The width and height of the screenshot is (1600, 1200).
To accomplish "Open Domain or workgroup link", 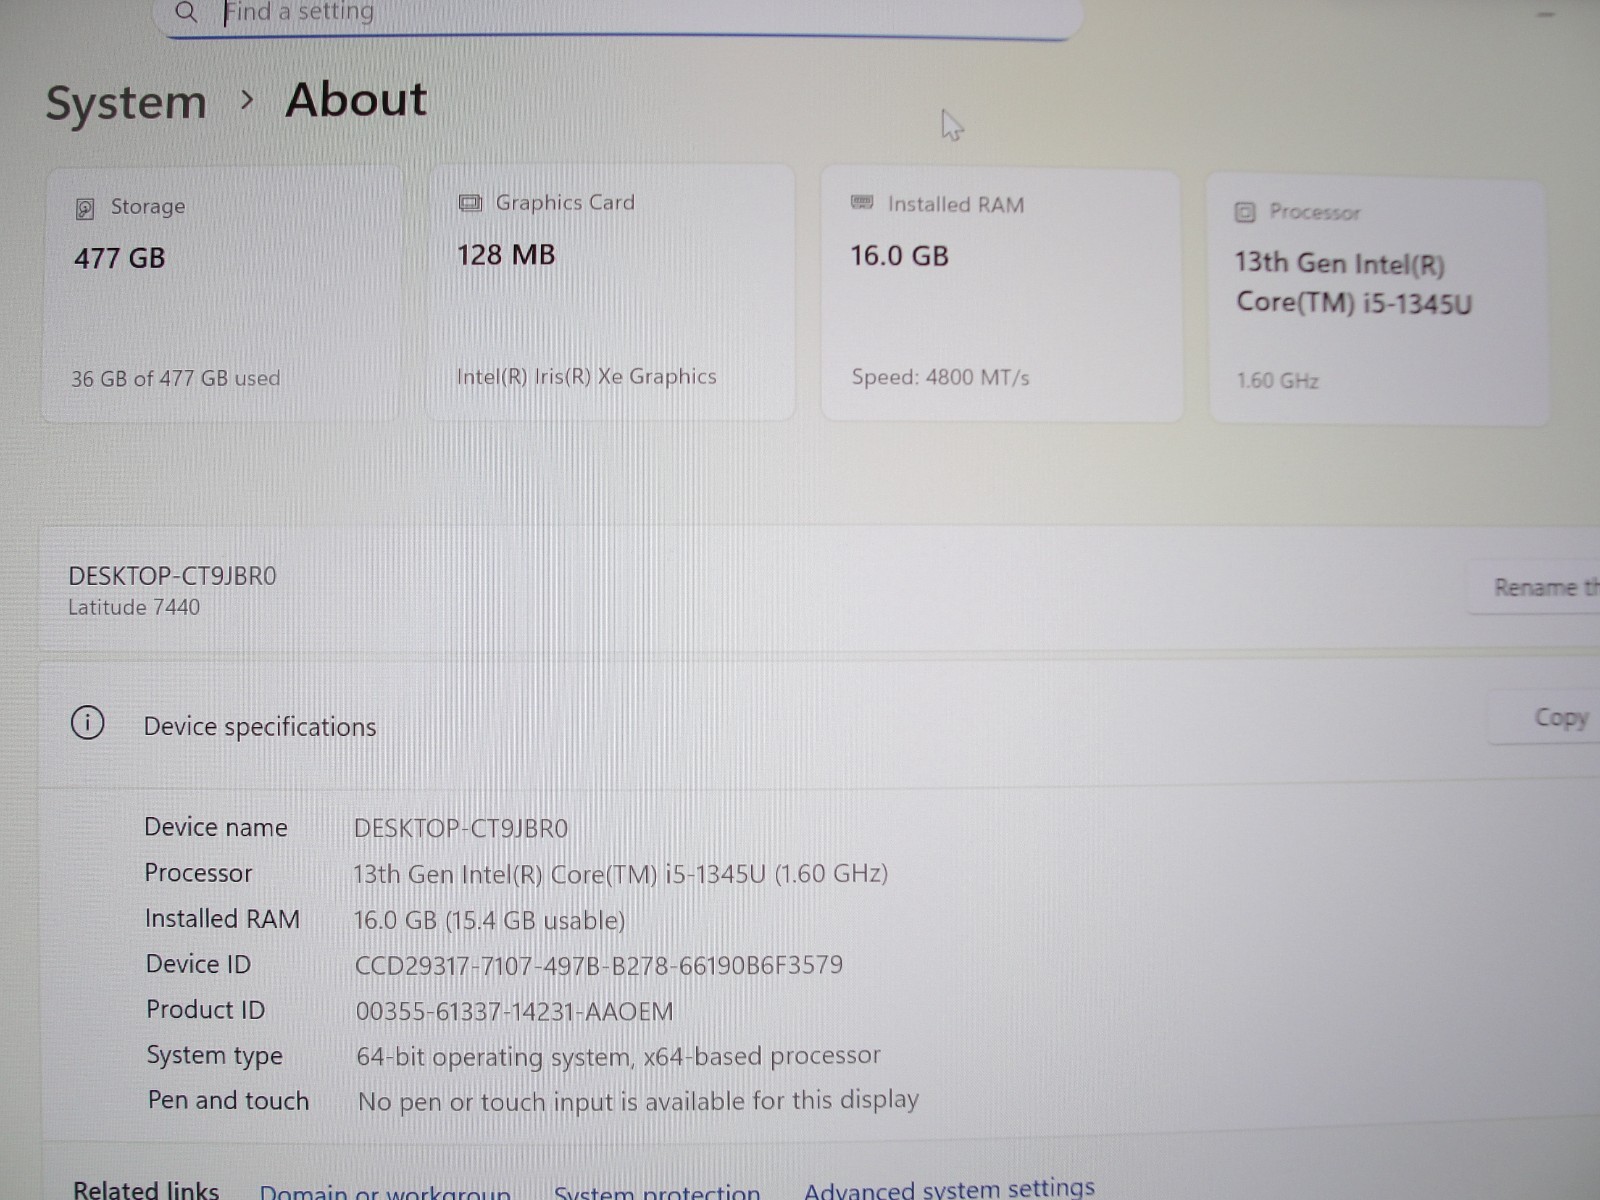I will (385, 1191).
